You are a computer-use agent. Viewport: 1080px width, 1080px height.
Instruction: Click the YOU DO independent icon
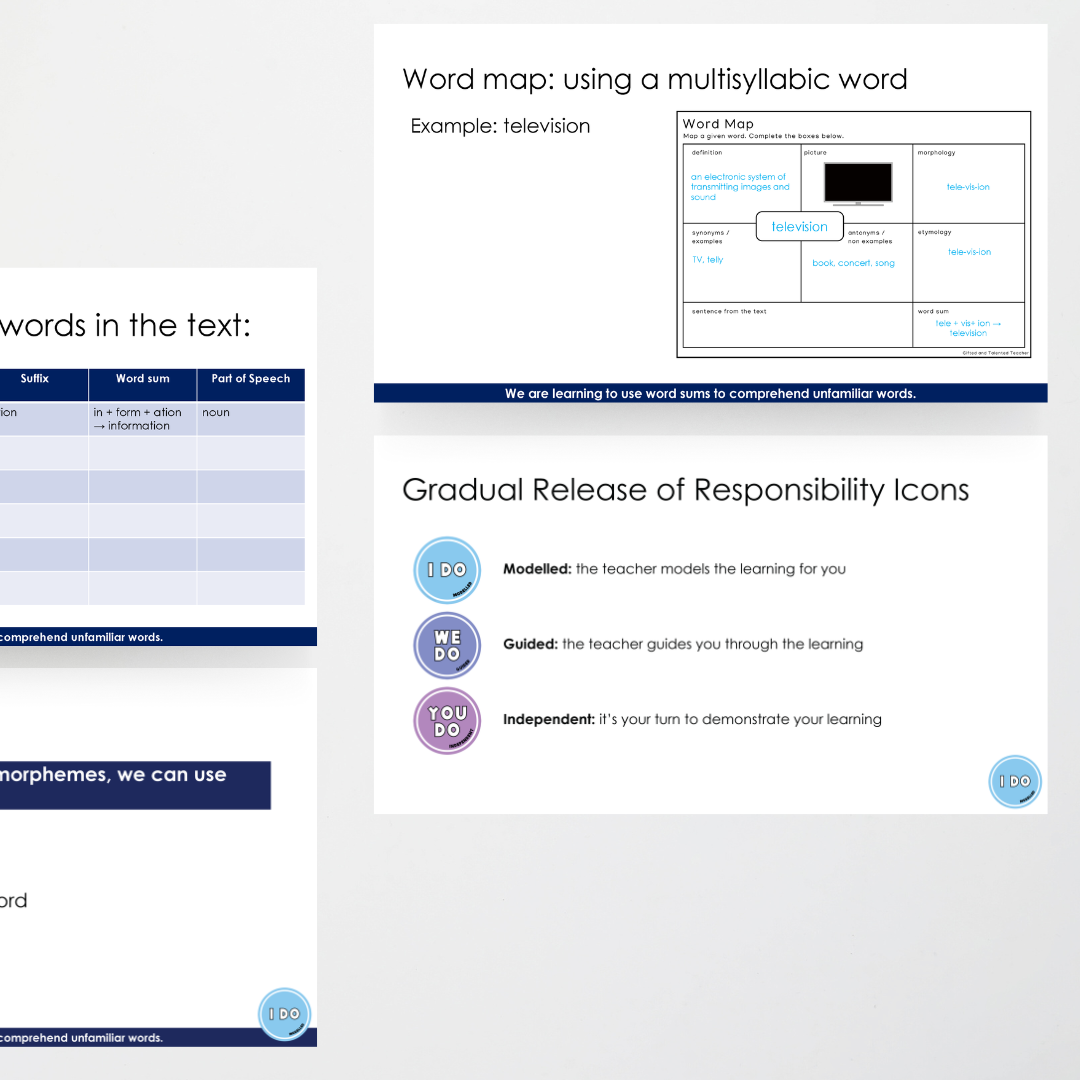point(447,720)
